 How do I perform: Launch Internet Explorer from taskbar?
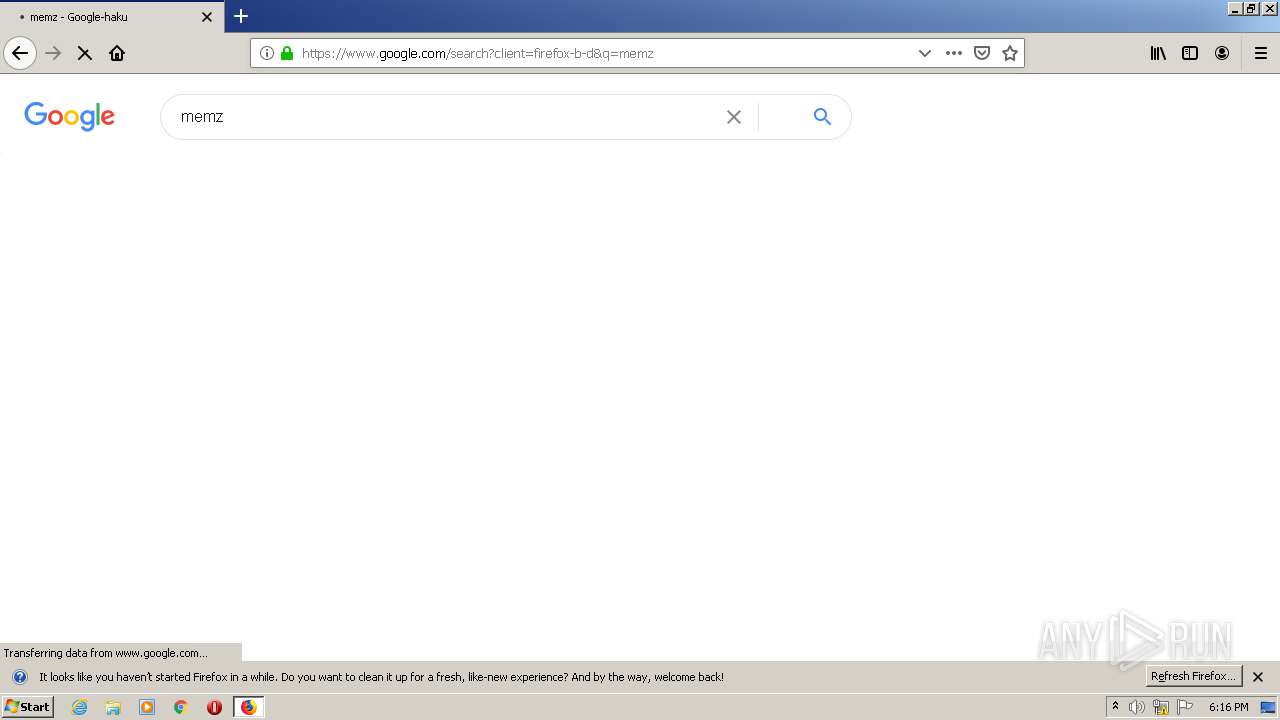(x=79, y=707)
